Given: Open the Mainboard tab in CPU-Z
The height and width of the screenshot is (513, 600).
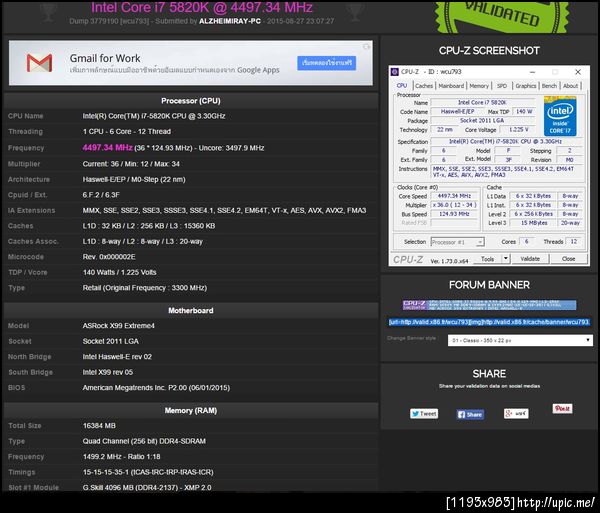Looking at the screenshot, I should (x=451, y=86).
